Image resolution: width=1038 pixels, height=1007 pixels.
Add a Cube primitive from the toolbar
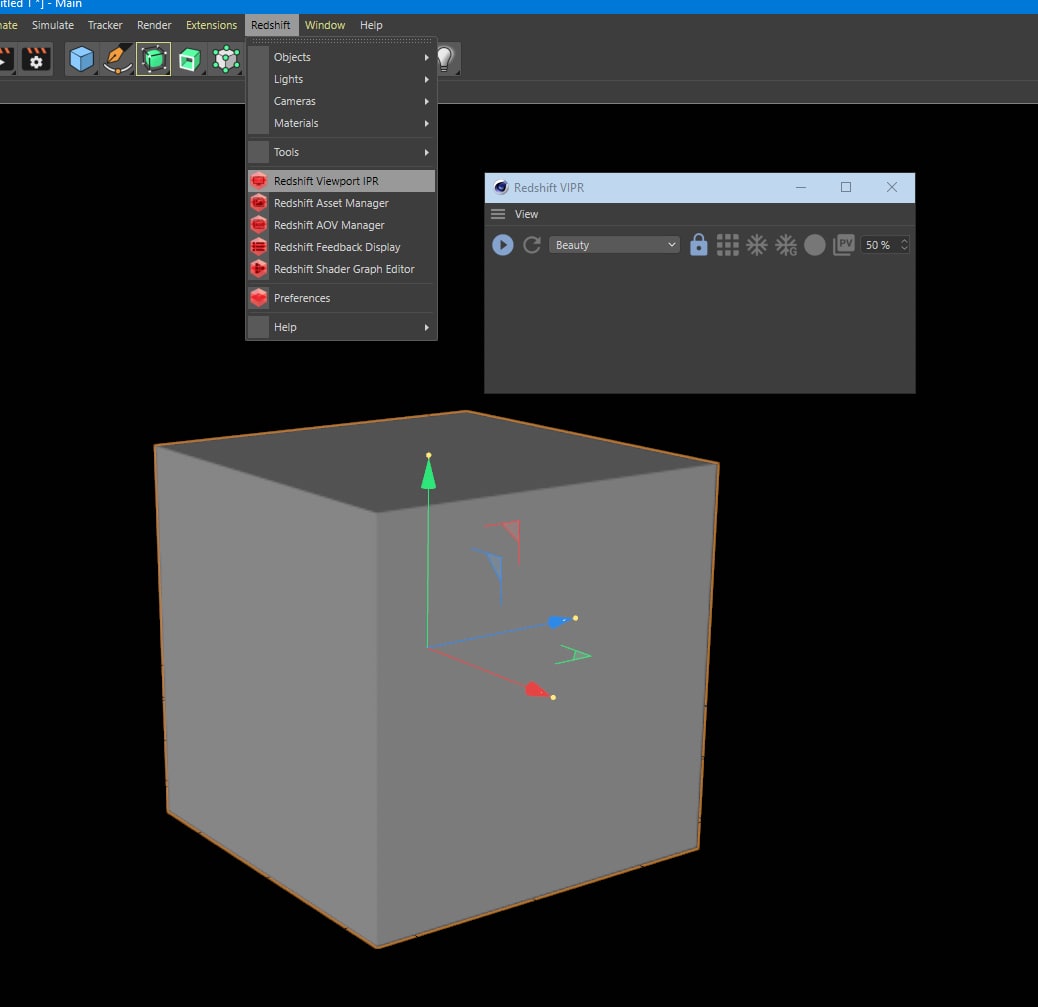pyautogui.click(x=81, y=60)
